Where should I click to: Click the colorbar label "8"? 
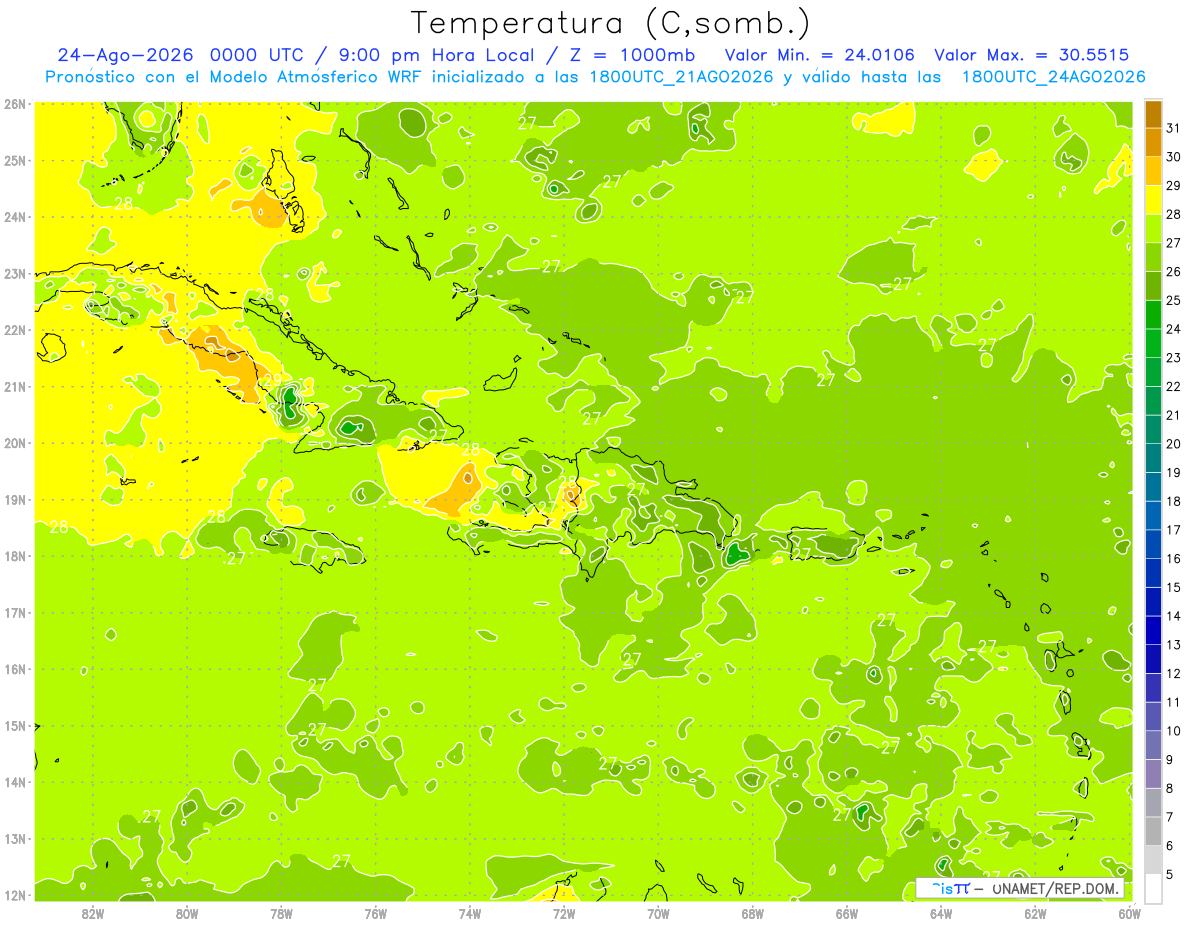[x=1170, y=788]
